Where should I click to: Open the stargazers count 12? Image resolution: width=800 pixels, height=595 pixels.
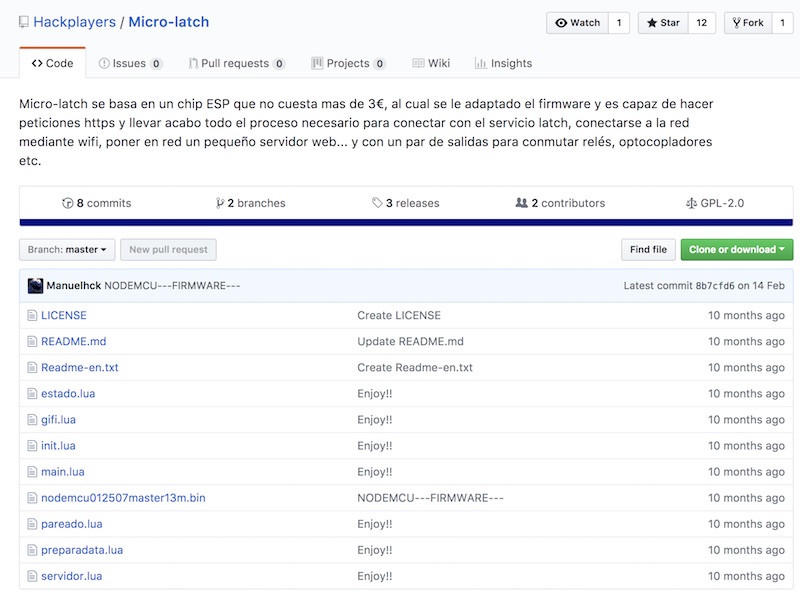(702, 23)
